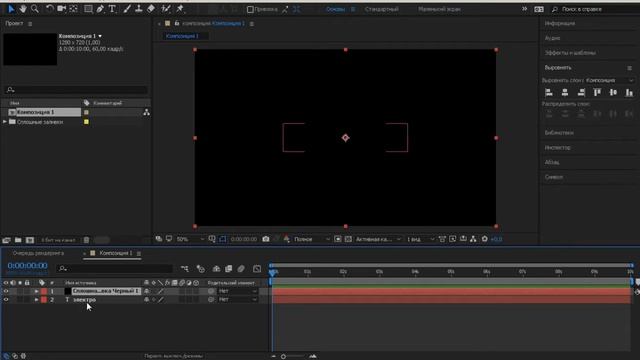Create a new composition from Project panel bottom
Screen dimensions: 640x360
tap(30, 240)
